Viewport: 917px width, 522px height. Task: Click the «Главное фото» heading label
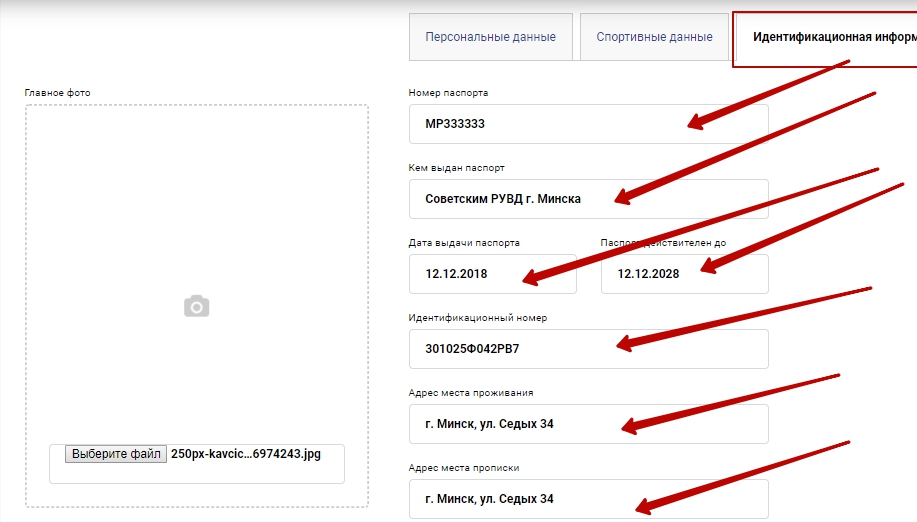[x=57, y=93]
